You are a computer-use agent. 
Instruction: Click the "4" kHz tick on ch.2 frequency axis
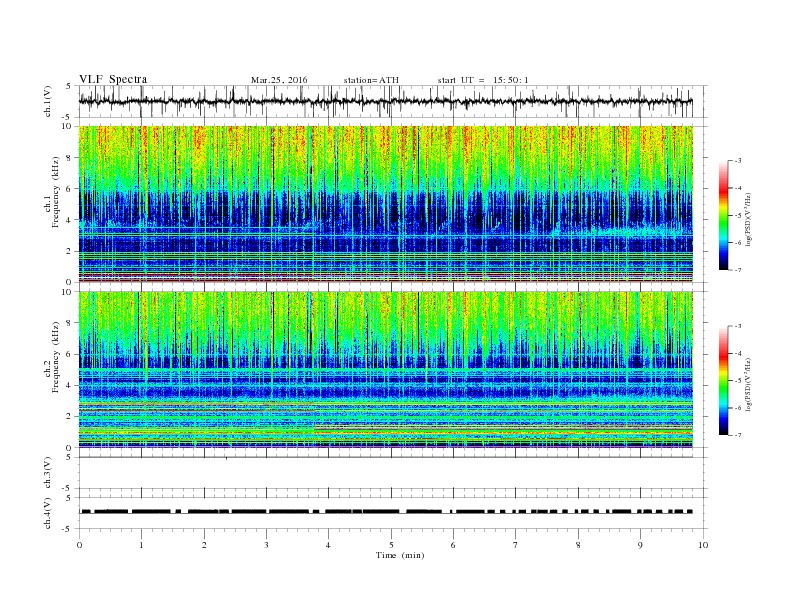click(69, 385)
